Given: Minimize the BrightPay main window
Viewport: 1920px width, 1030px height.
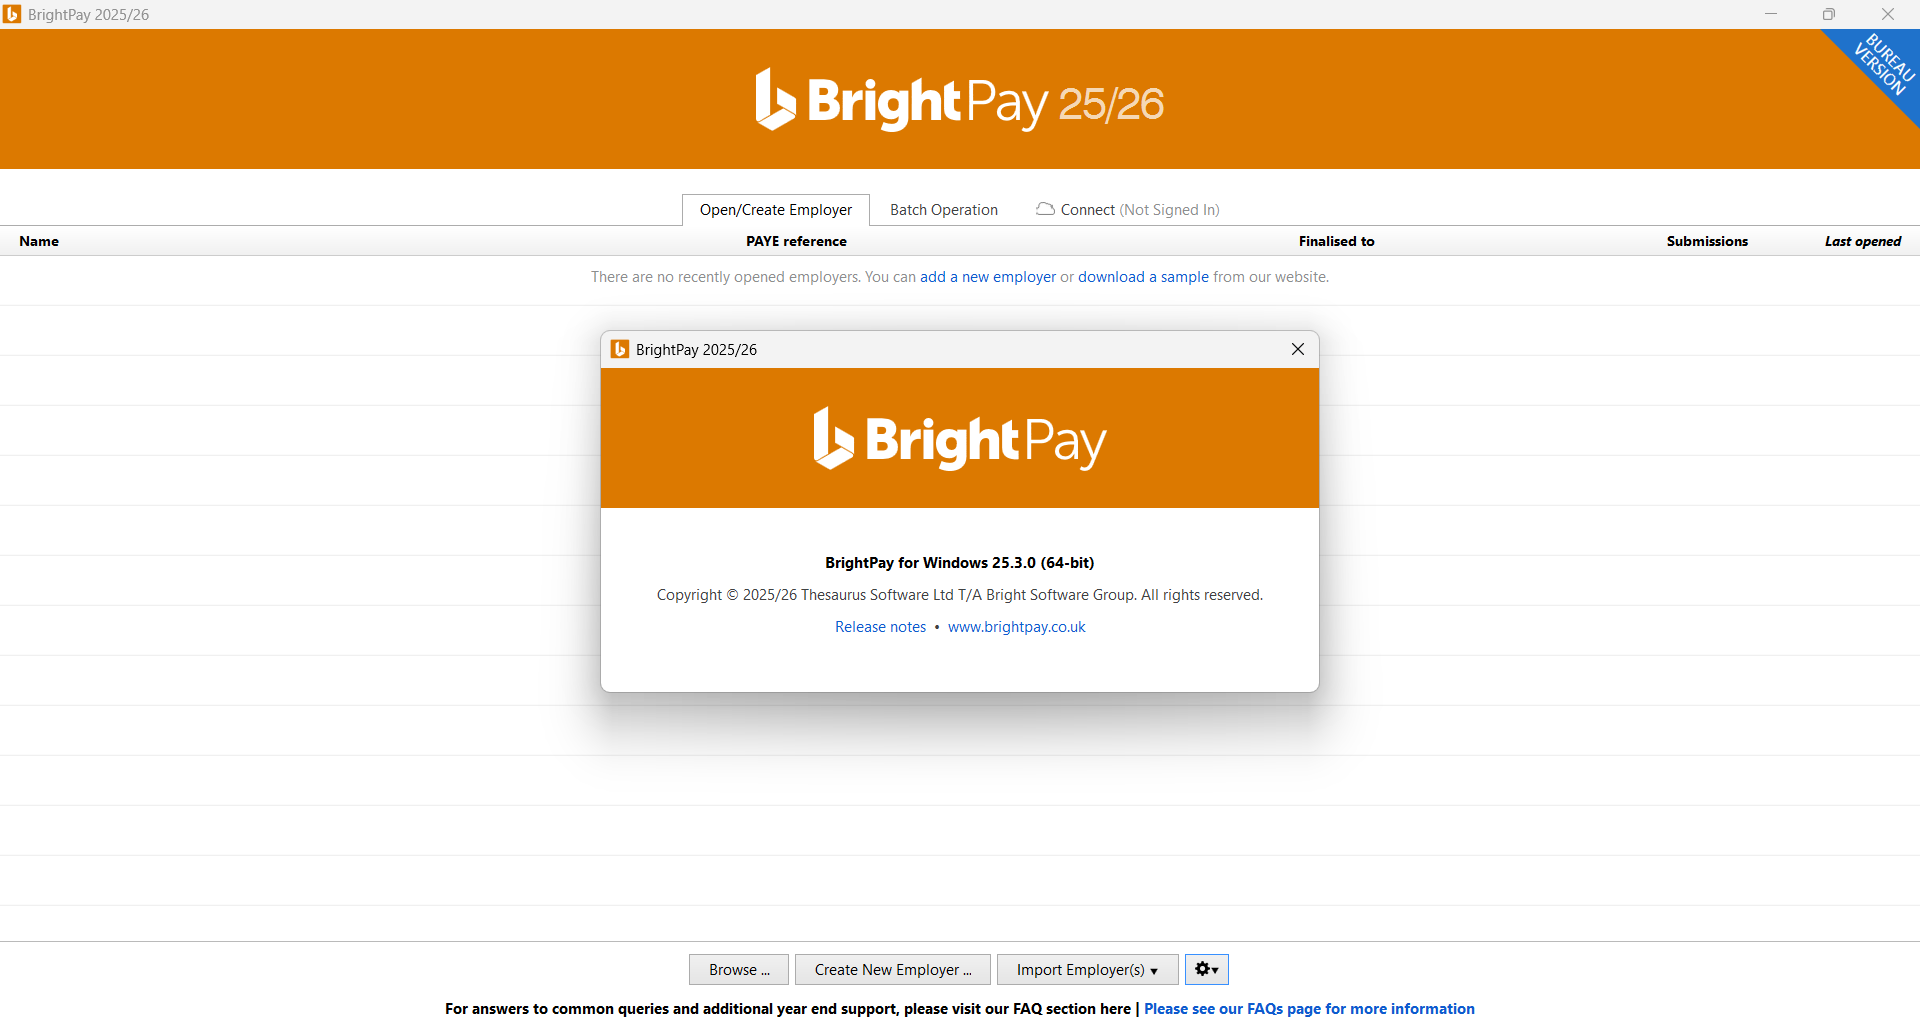Looking at the screenshot, I should point(1771,14).
